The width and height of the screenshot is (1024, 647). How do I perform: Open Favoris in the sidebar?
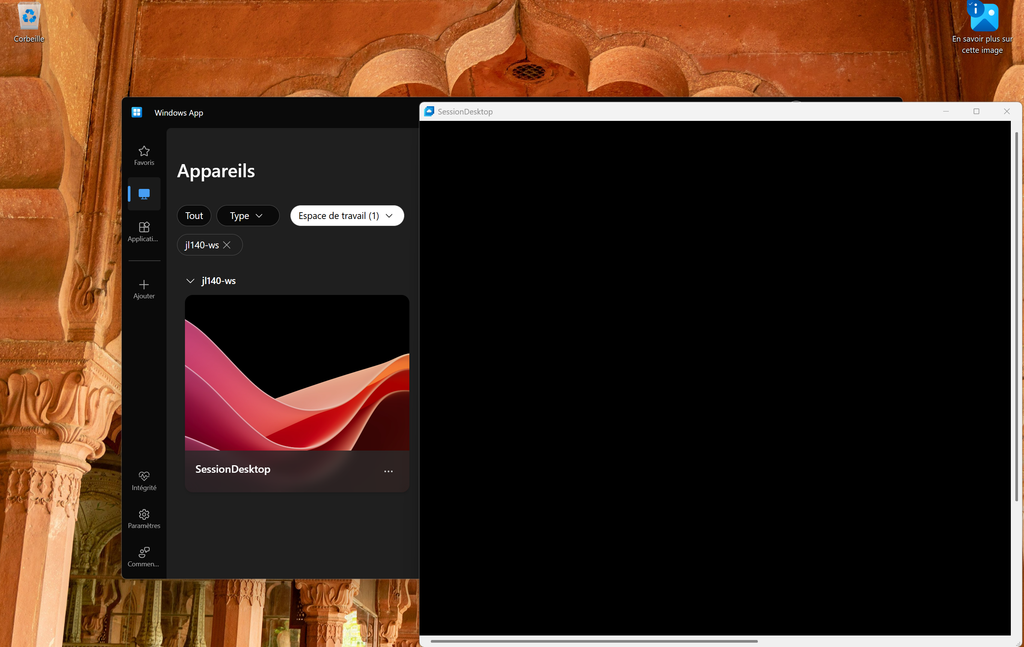(x=144, y=155)
